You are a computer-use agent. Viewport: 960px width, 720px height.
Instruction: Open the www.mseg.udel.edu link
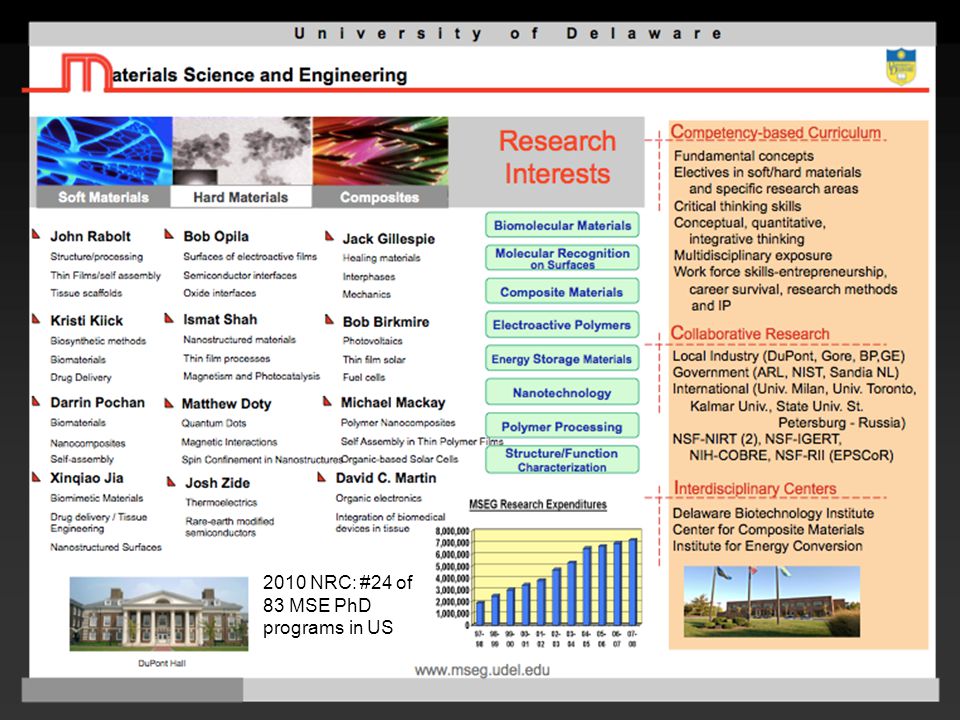[482, 670]
